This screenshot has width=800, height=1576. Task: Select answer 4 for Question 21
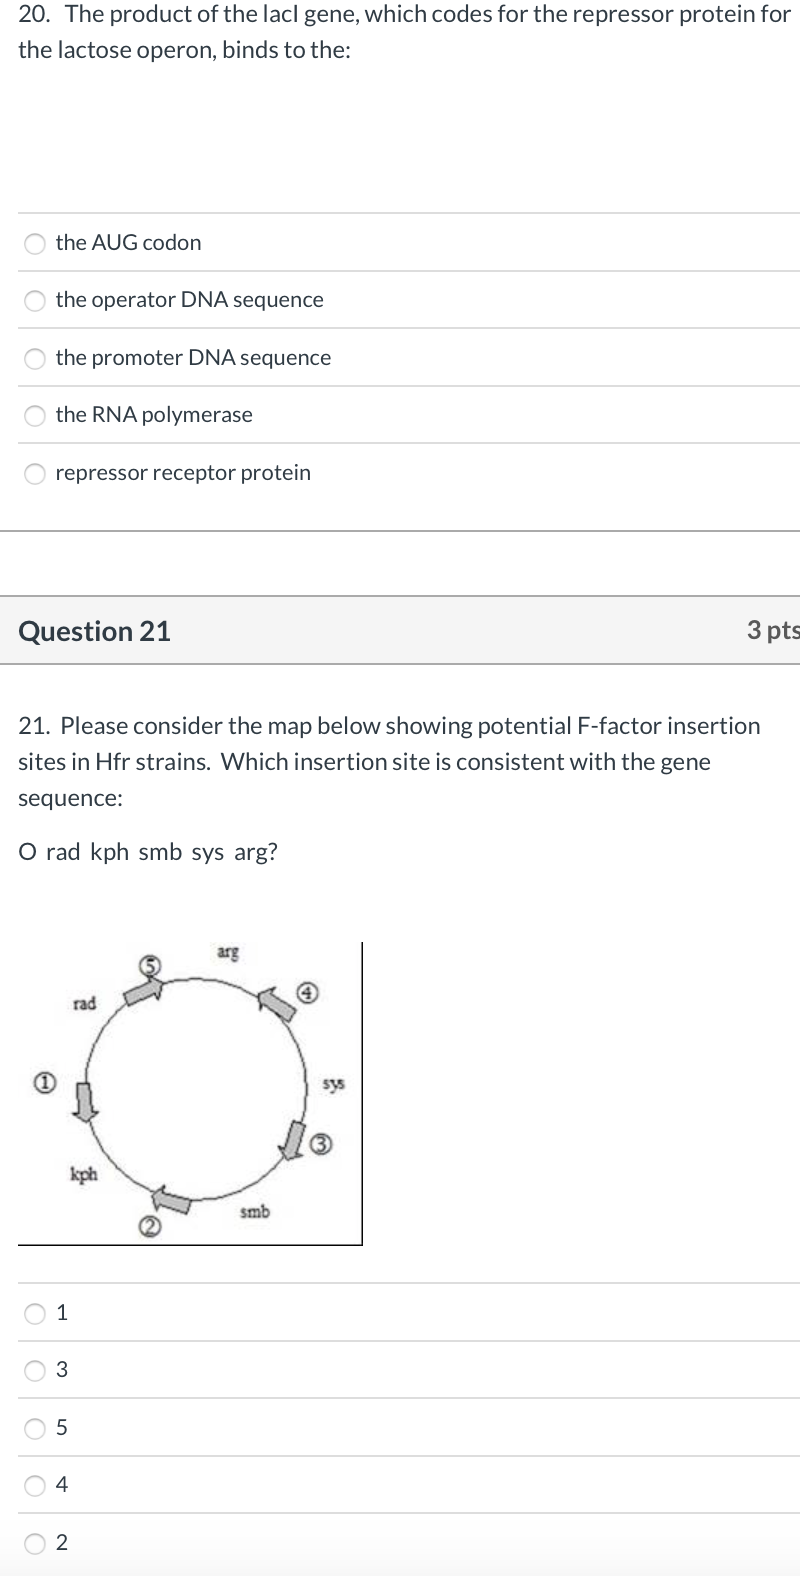34,1485
